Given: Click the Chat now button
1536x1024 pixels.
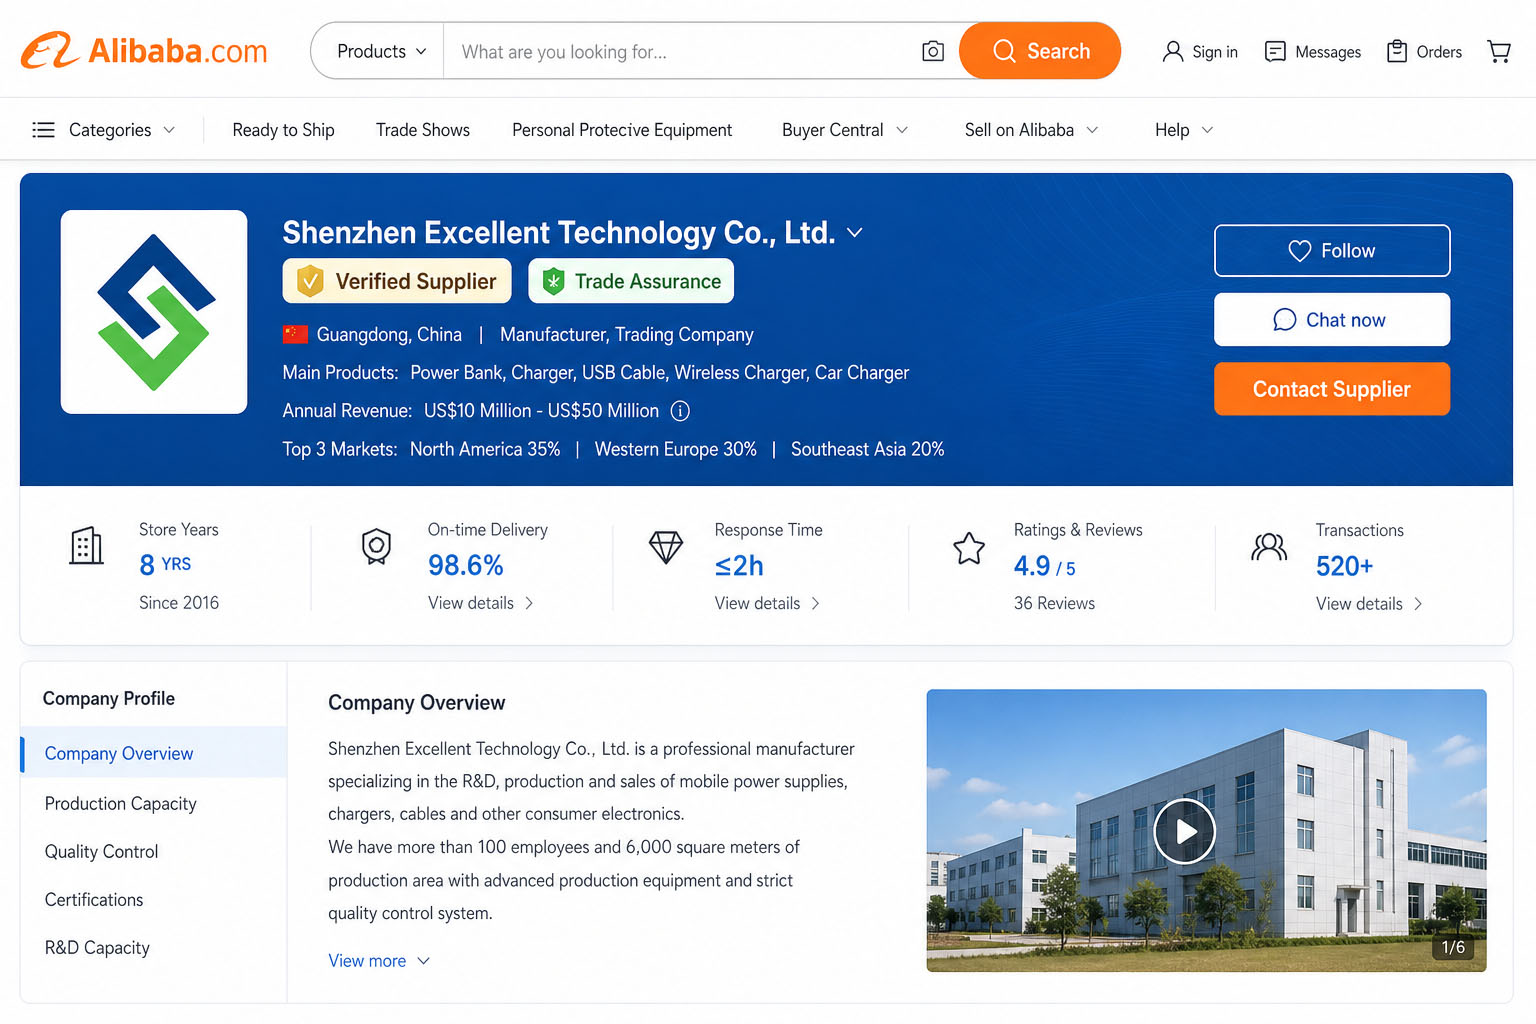Looking at the screenshot, I should coord(1332,320).
